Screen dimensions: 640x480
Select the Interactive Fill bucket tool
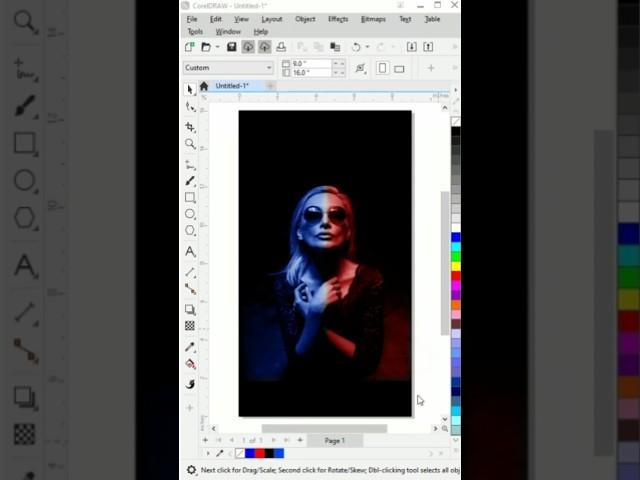(190, 364)
